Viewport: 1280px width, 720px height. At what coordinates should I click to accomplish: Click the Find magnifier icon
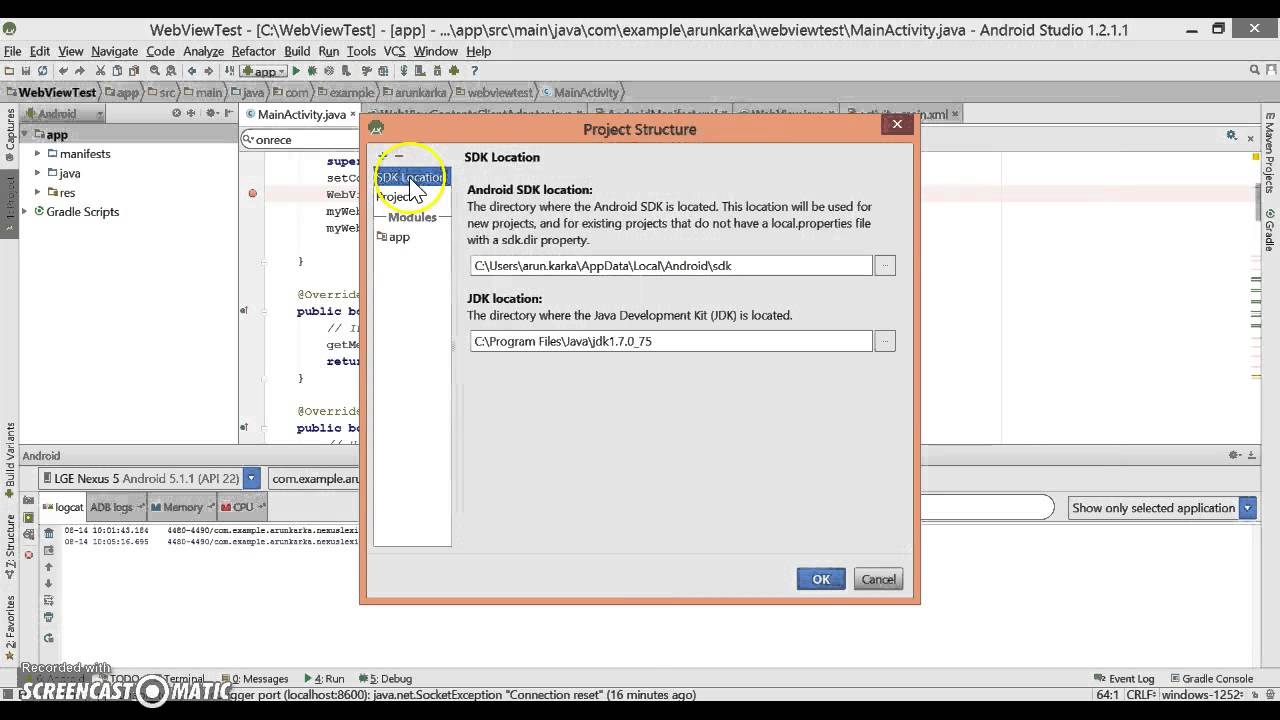(155, 71)
